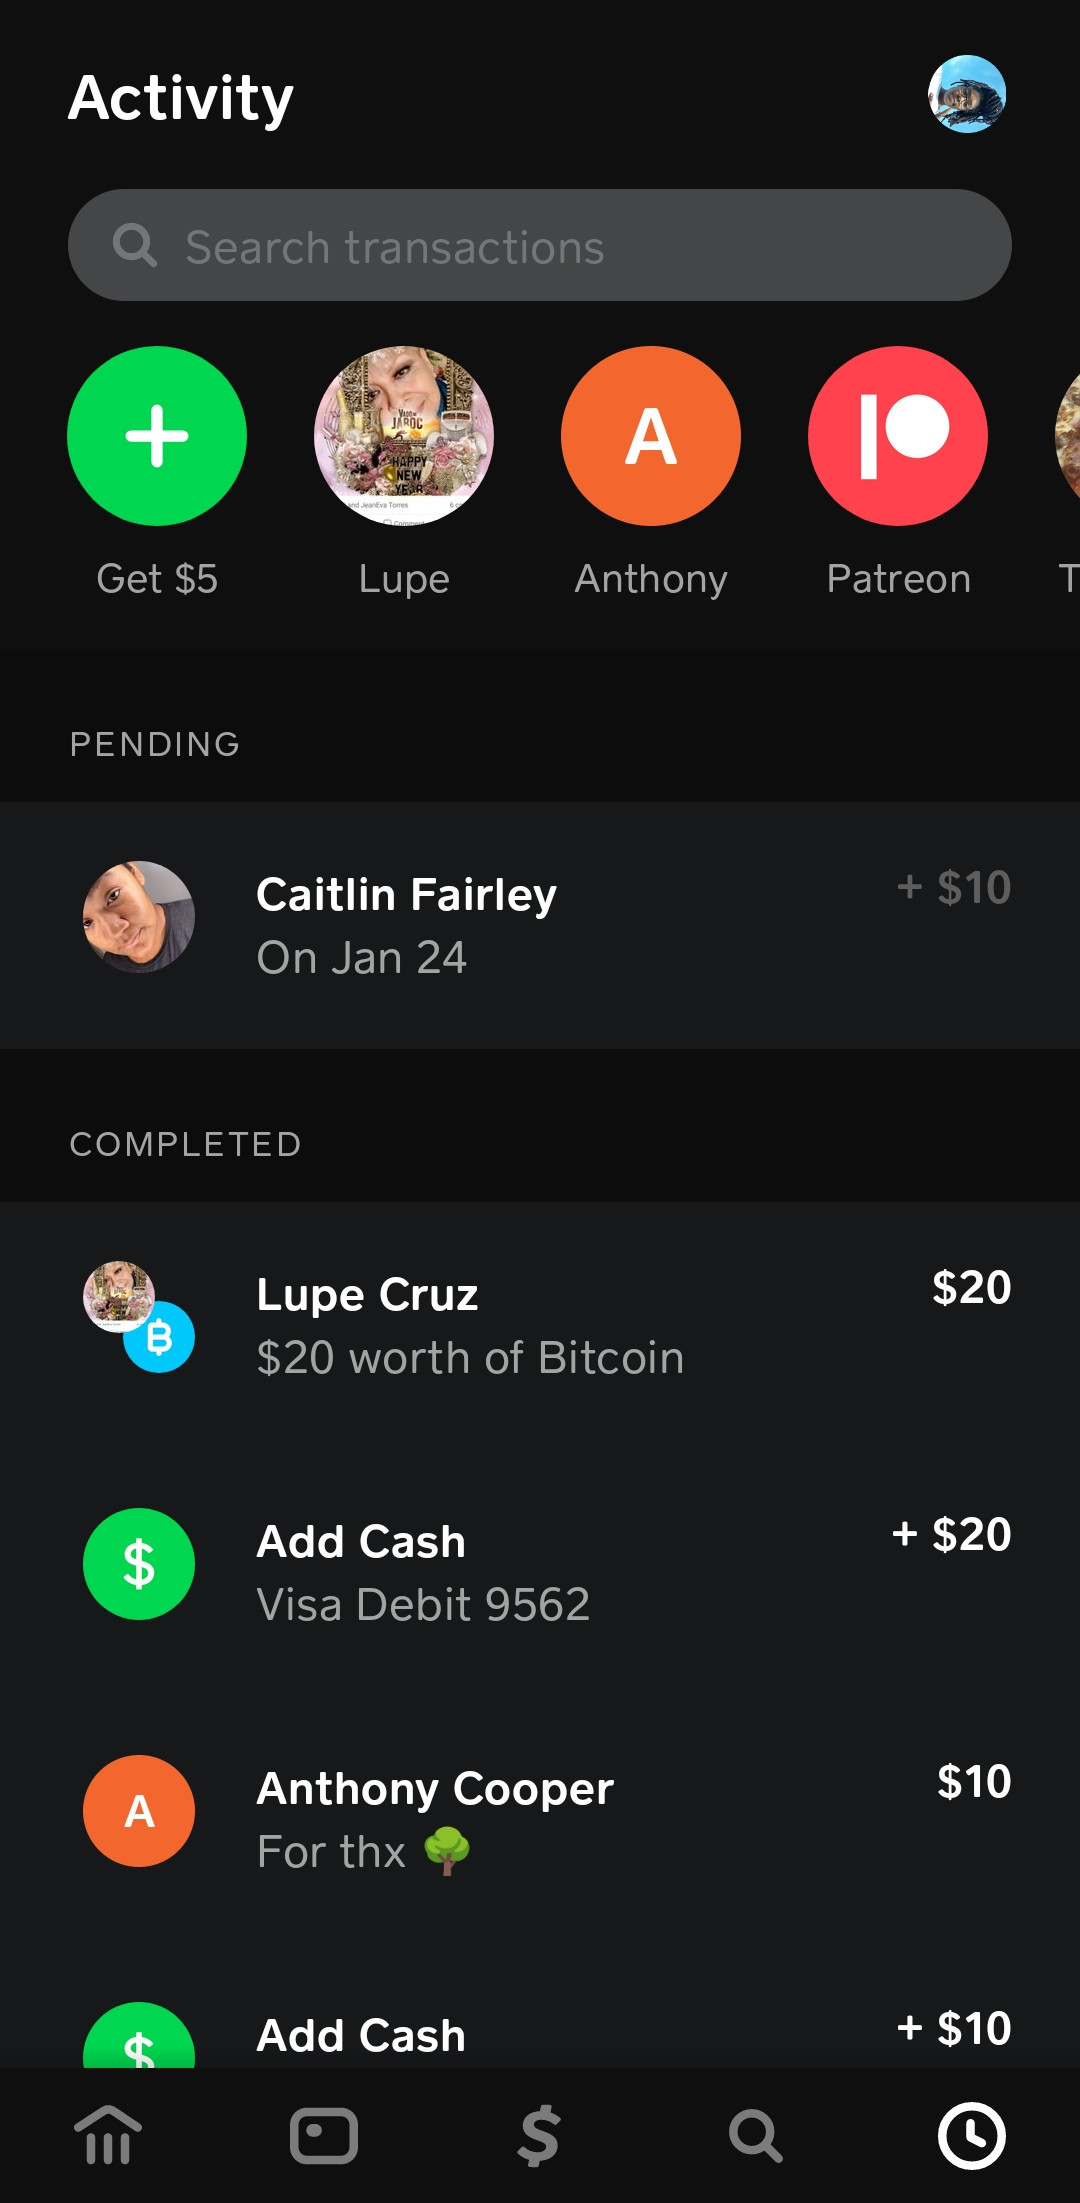Tap the orange A avatar beside Anthony Cooper
Image resolution: width=1080 pixels, height=2203 pixels.
pos(139,1811)
